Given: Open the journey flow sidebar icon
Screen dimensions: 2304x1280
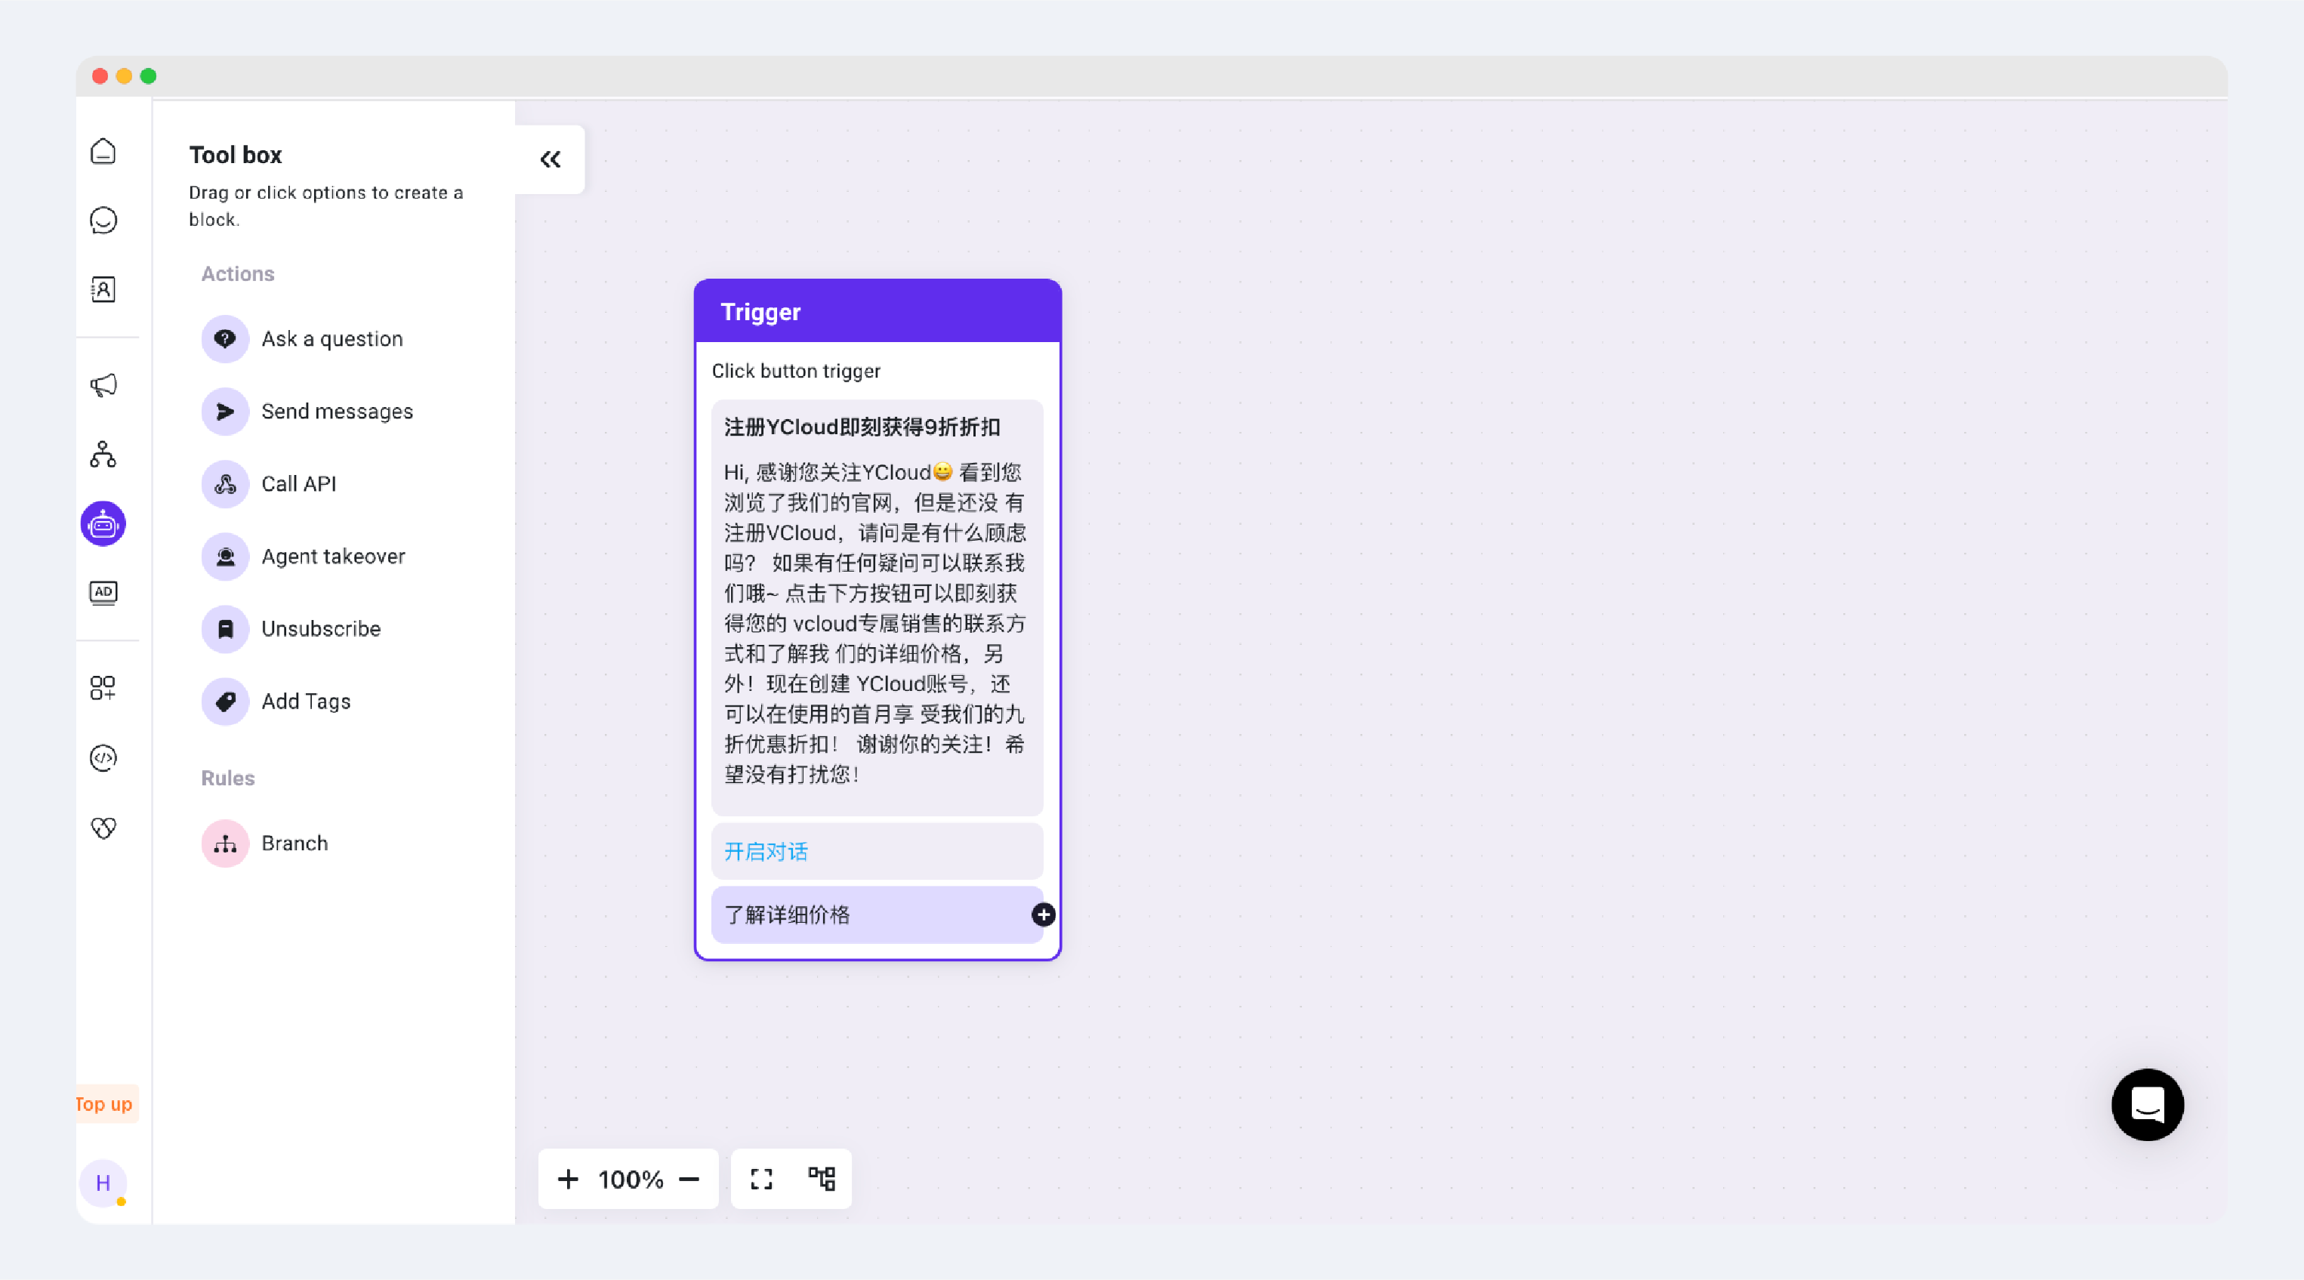Looking at the screenshot, I should [103, 455].
